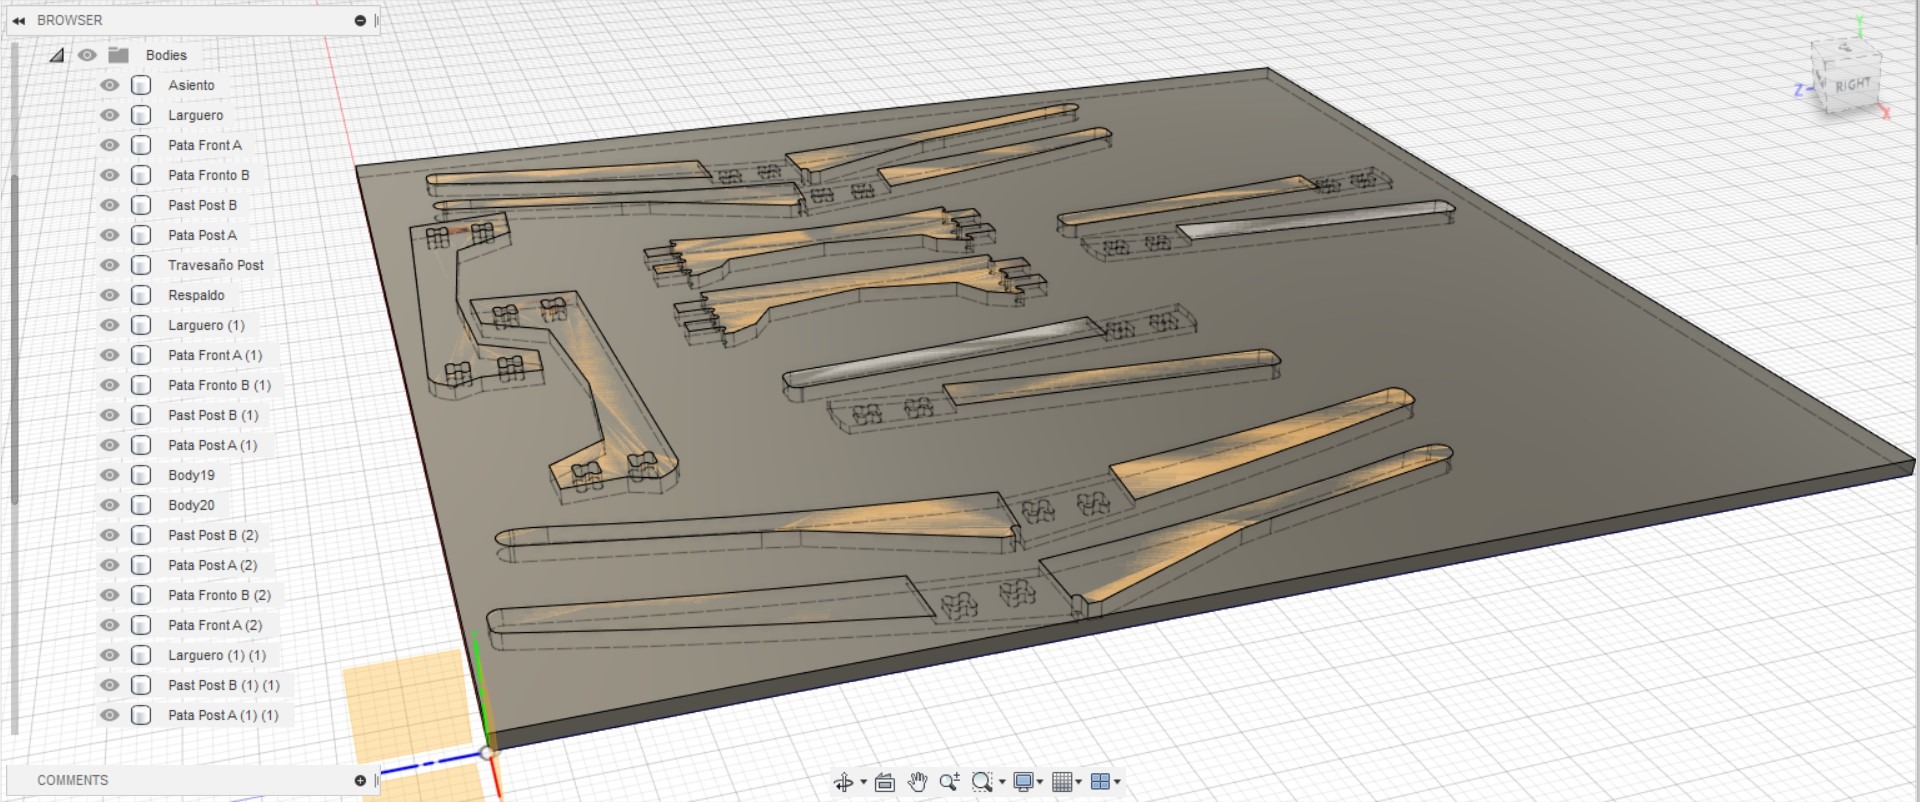The height and width of the screenshot is (802, 1920).
Task: Click the body icon next to Larguero (1)
Action: tap(141, 325)
